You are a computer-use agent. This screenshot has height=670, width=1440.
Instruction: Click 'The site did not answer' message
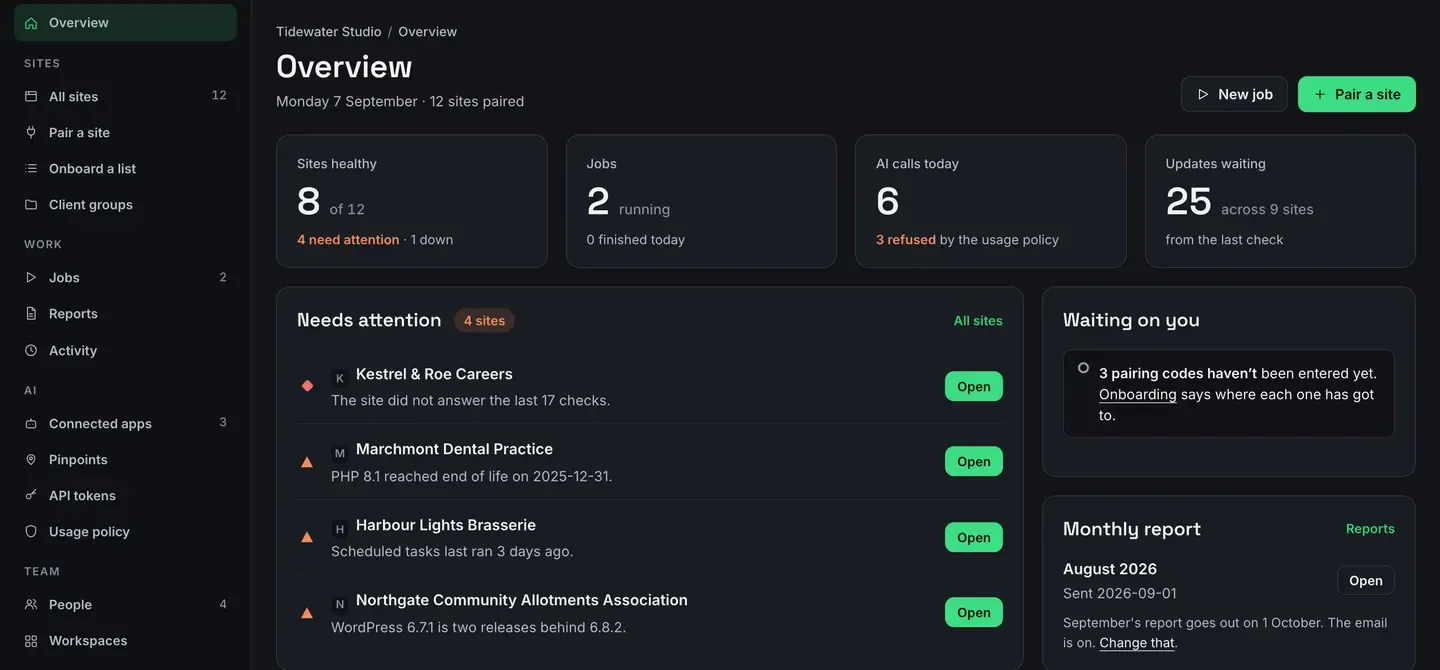click(470, 400)
